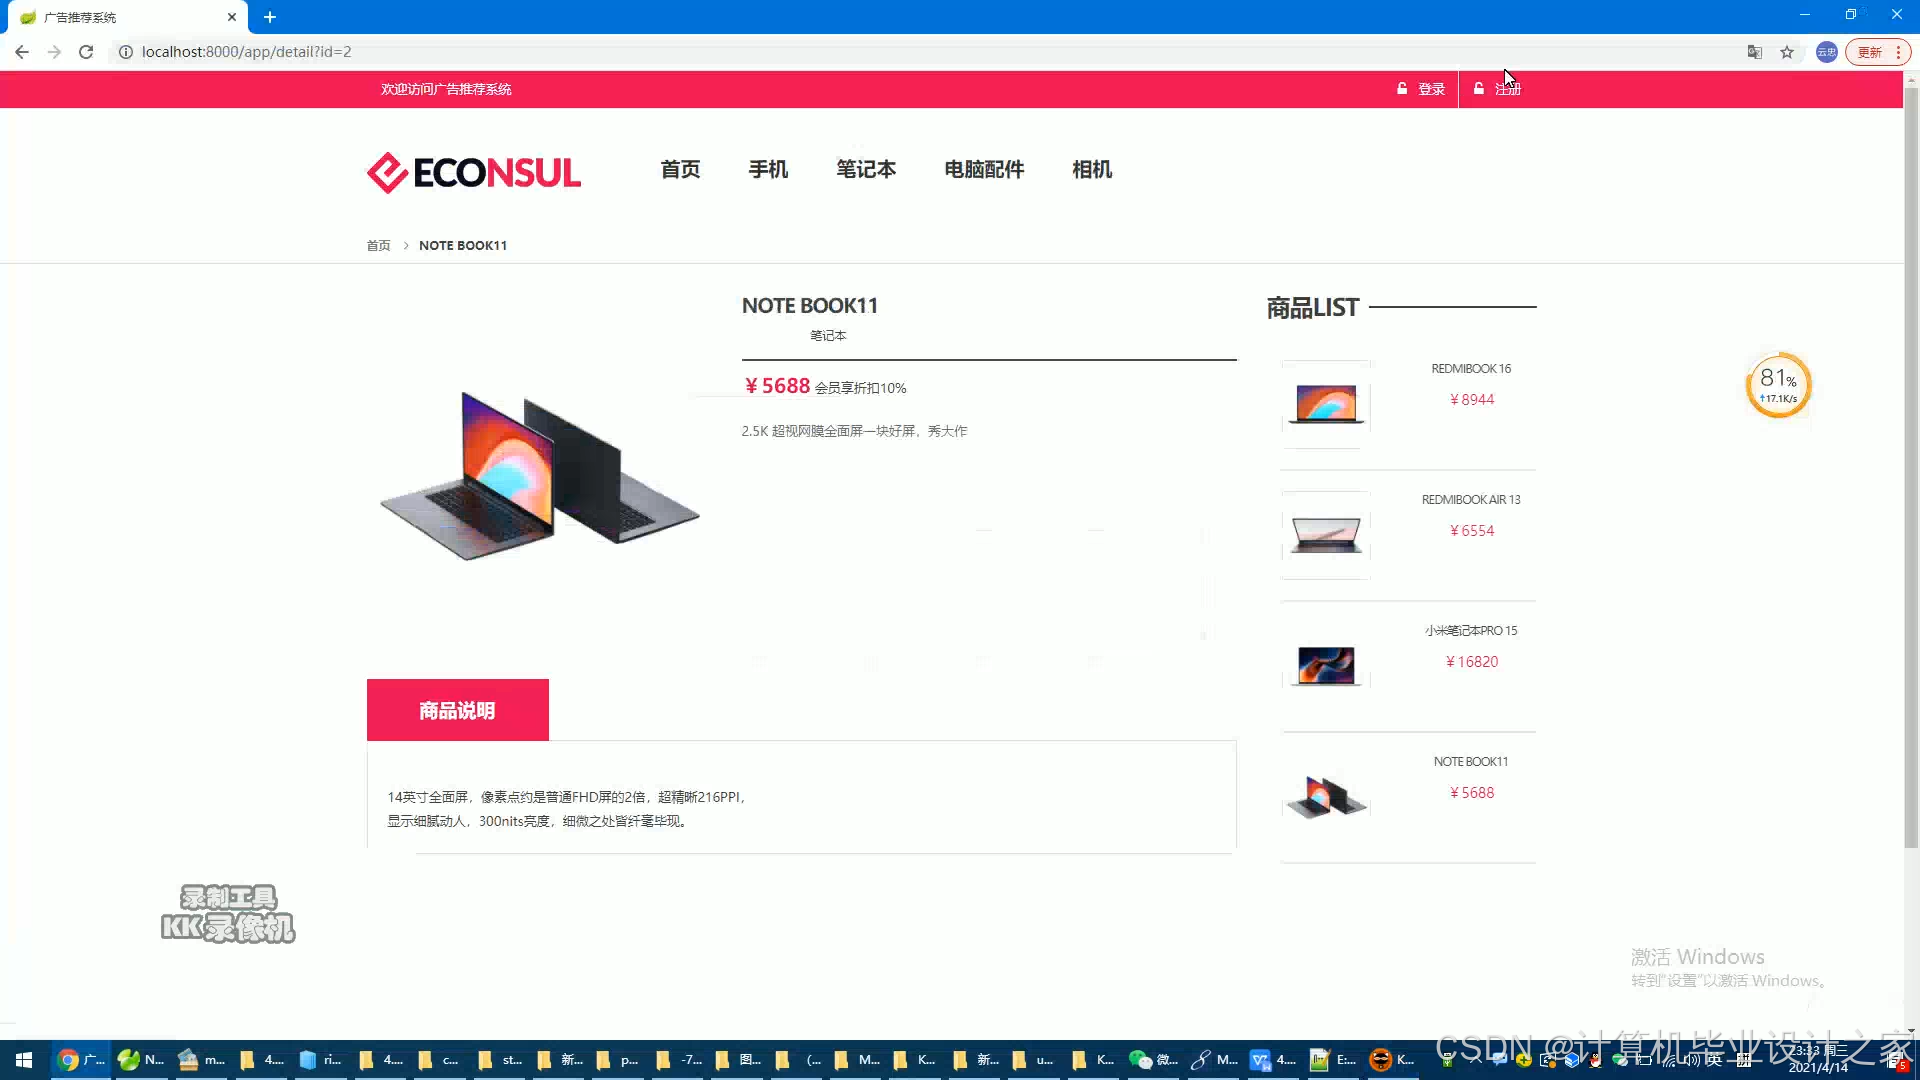Open 笔记本 category menu
Image resolution: width=1920 pixels, height=1080 pixels.
pyautogui.click(x=866, y=169)
